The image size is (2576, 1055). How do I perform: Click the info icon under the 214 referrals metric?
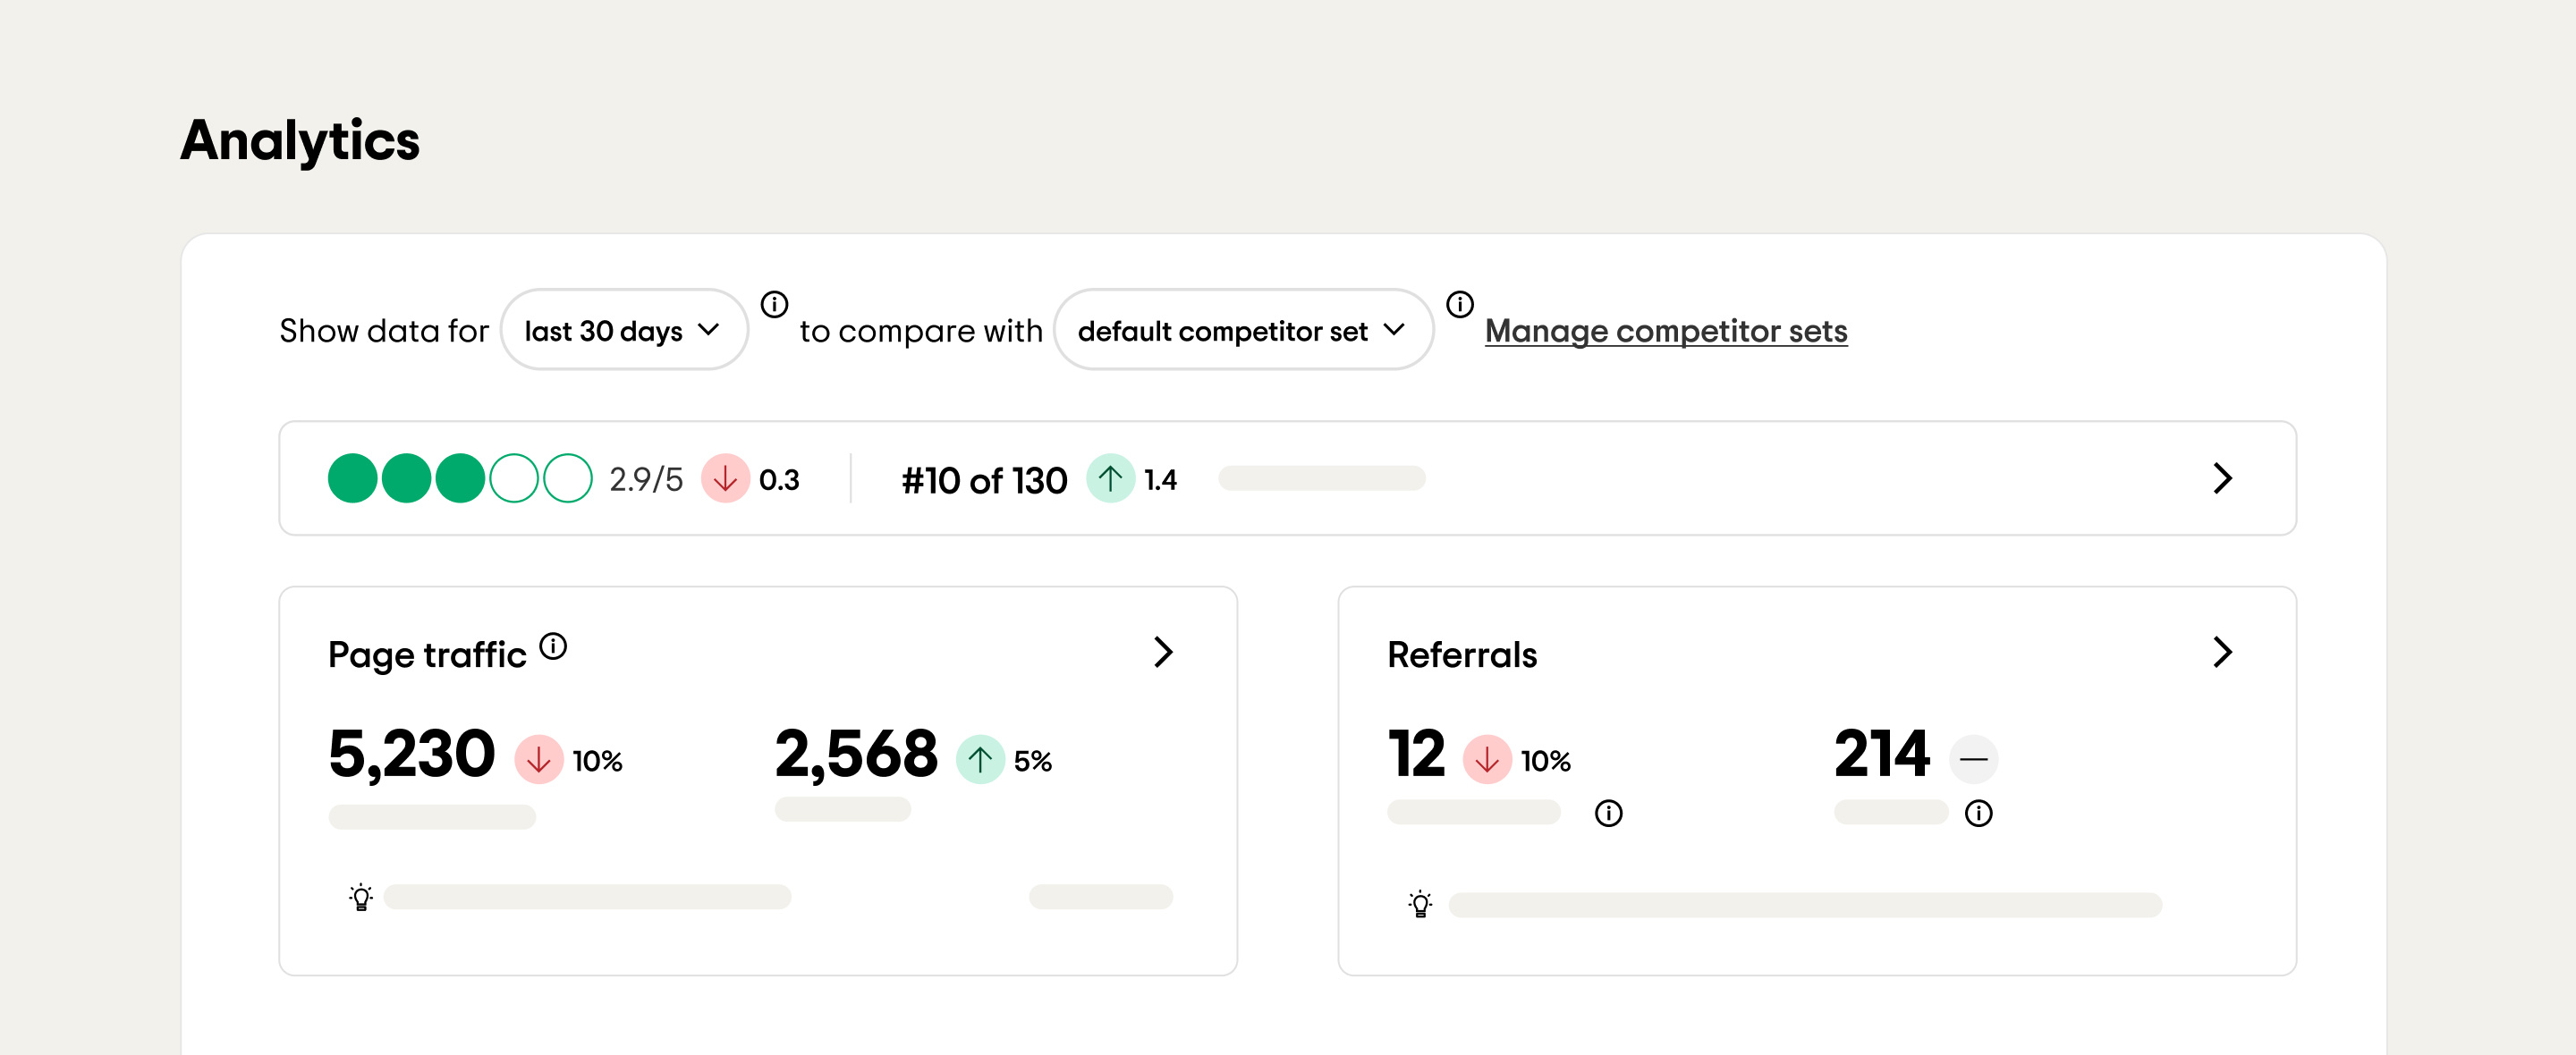pos(1980,813)
